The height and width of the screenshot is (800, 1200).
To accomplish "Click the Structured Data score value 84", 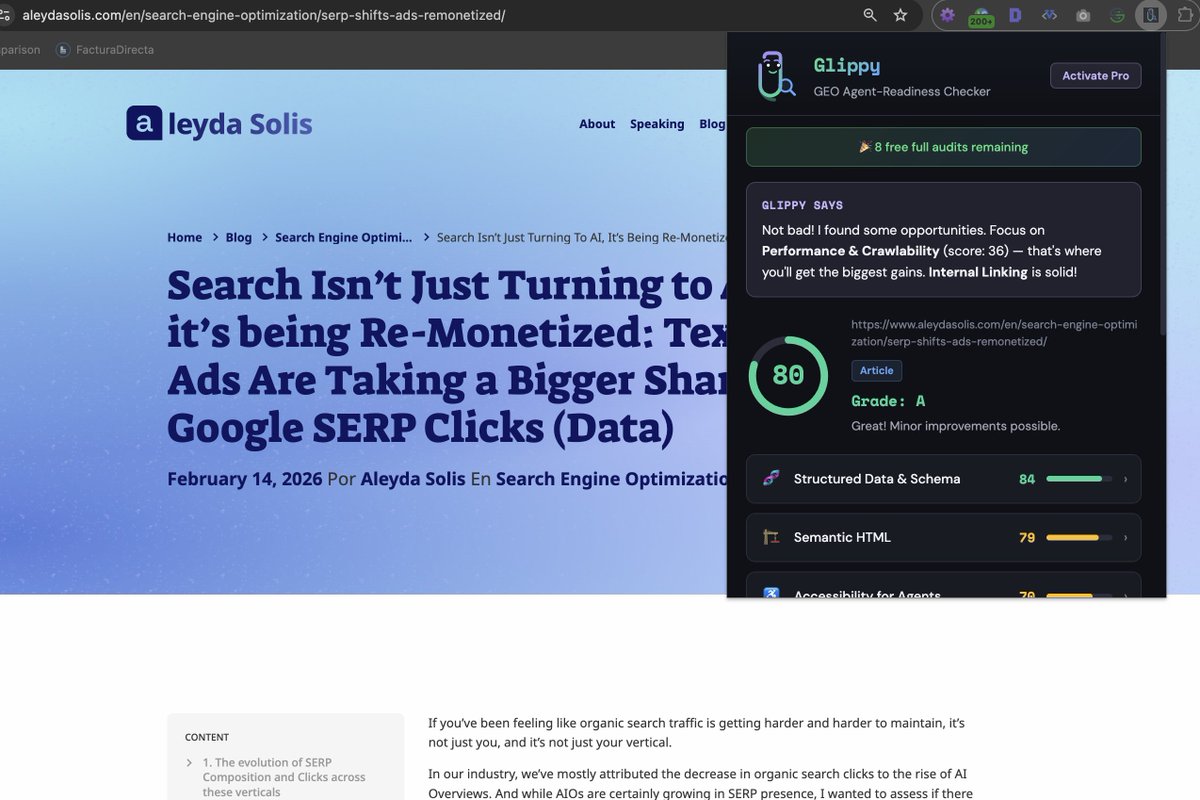I will pos(1027,479).
